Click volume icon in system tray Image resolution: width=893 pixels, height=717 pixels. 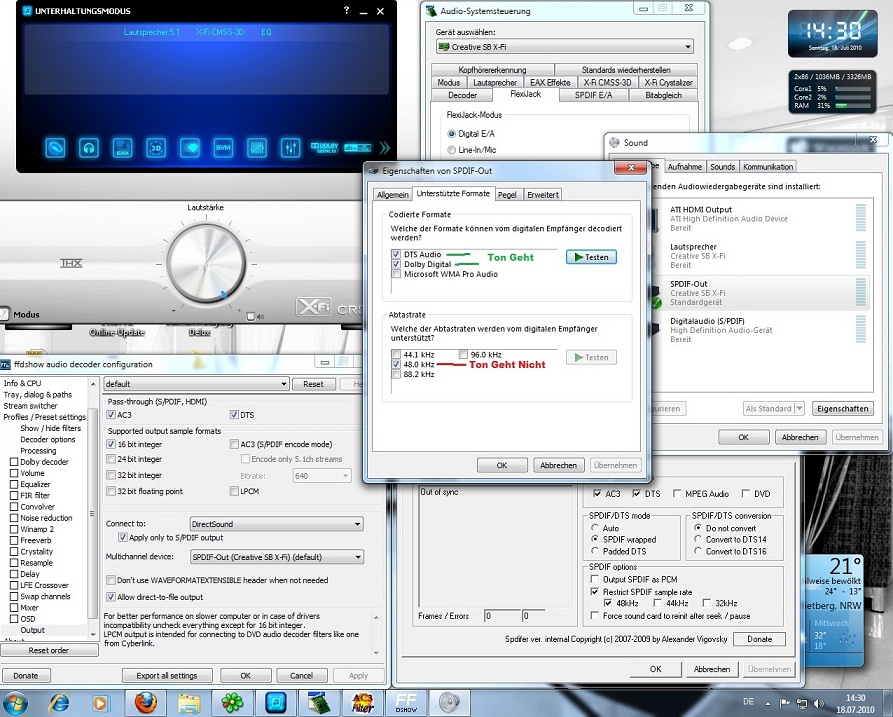[x=819, y=703]
